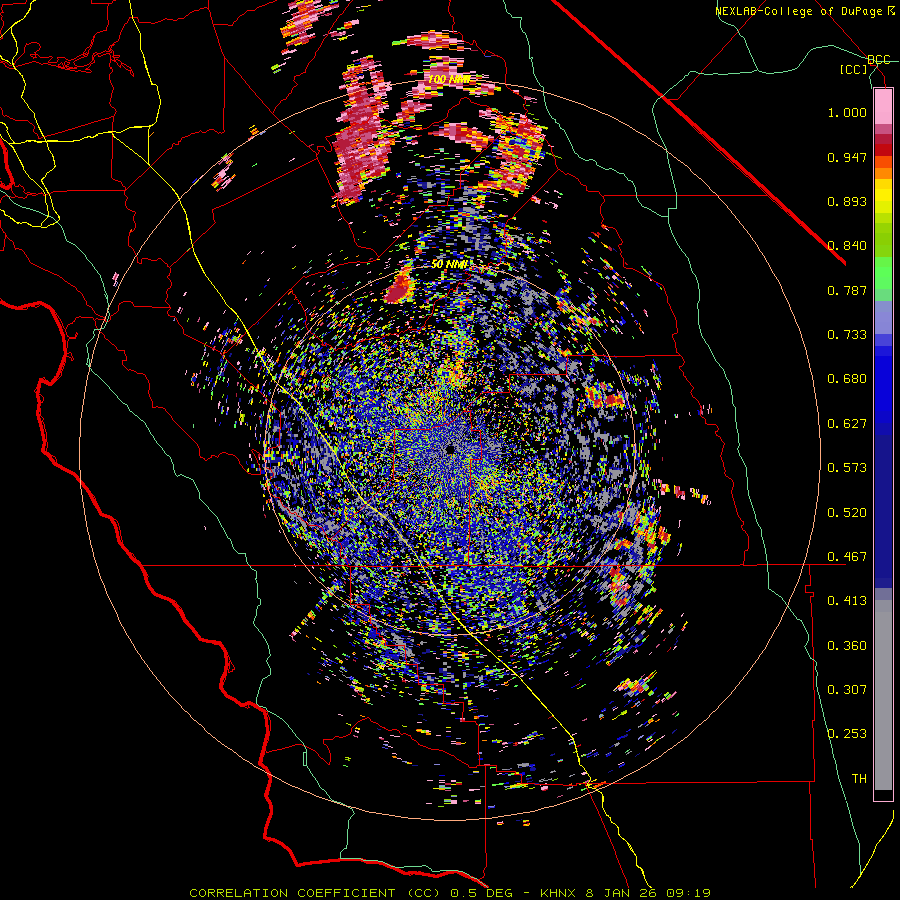Click the gray color band in the legend
This screenshot has width=900, height=900.
(883, 695)
